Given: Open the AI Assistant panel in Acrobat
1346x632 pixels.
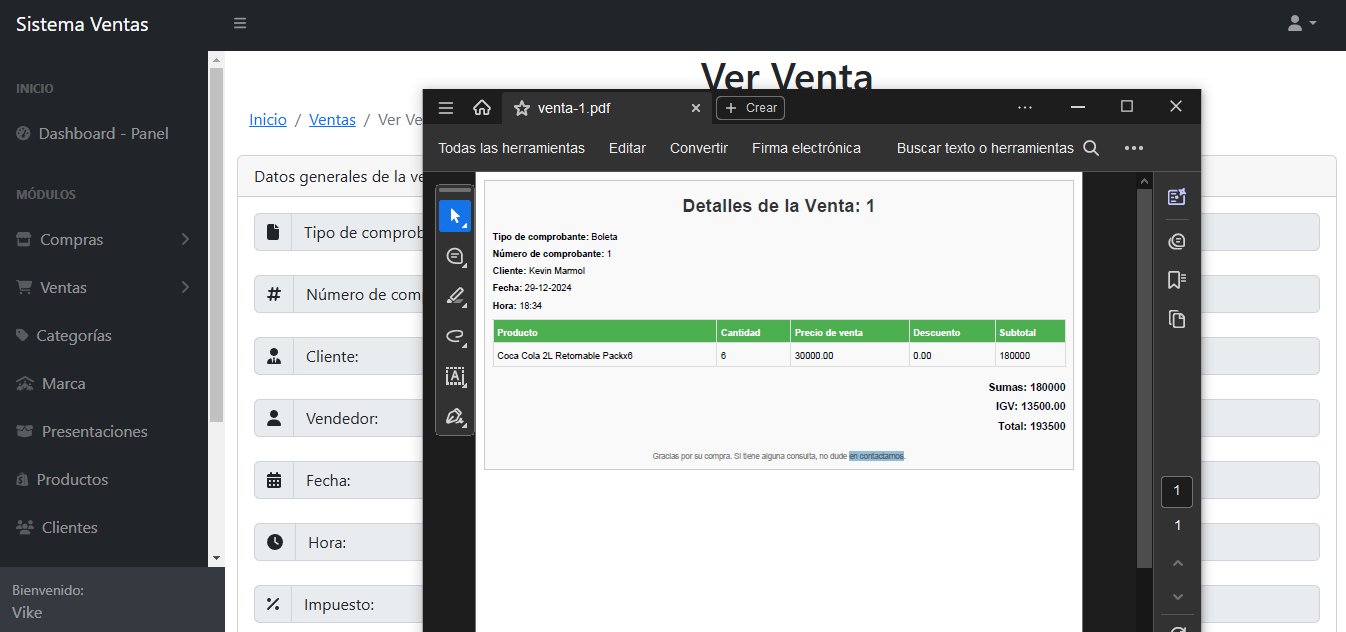Looking at the screenshot, I should click(1177, 197).
